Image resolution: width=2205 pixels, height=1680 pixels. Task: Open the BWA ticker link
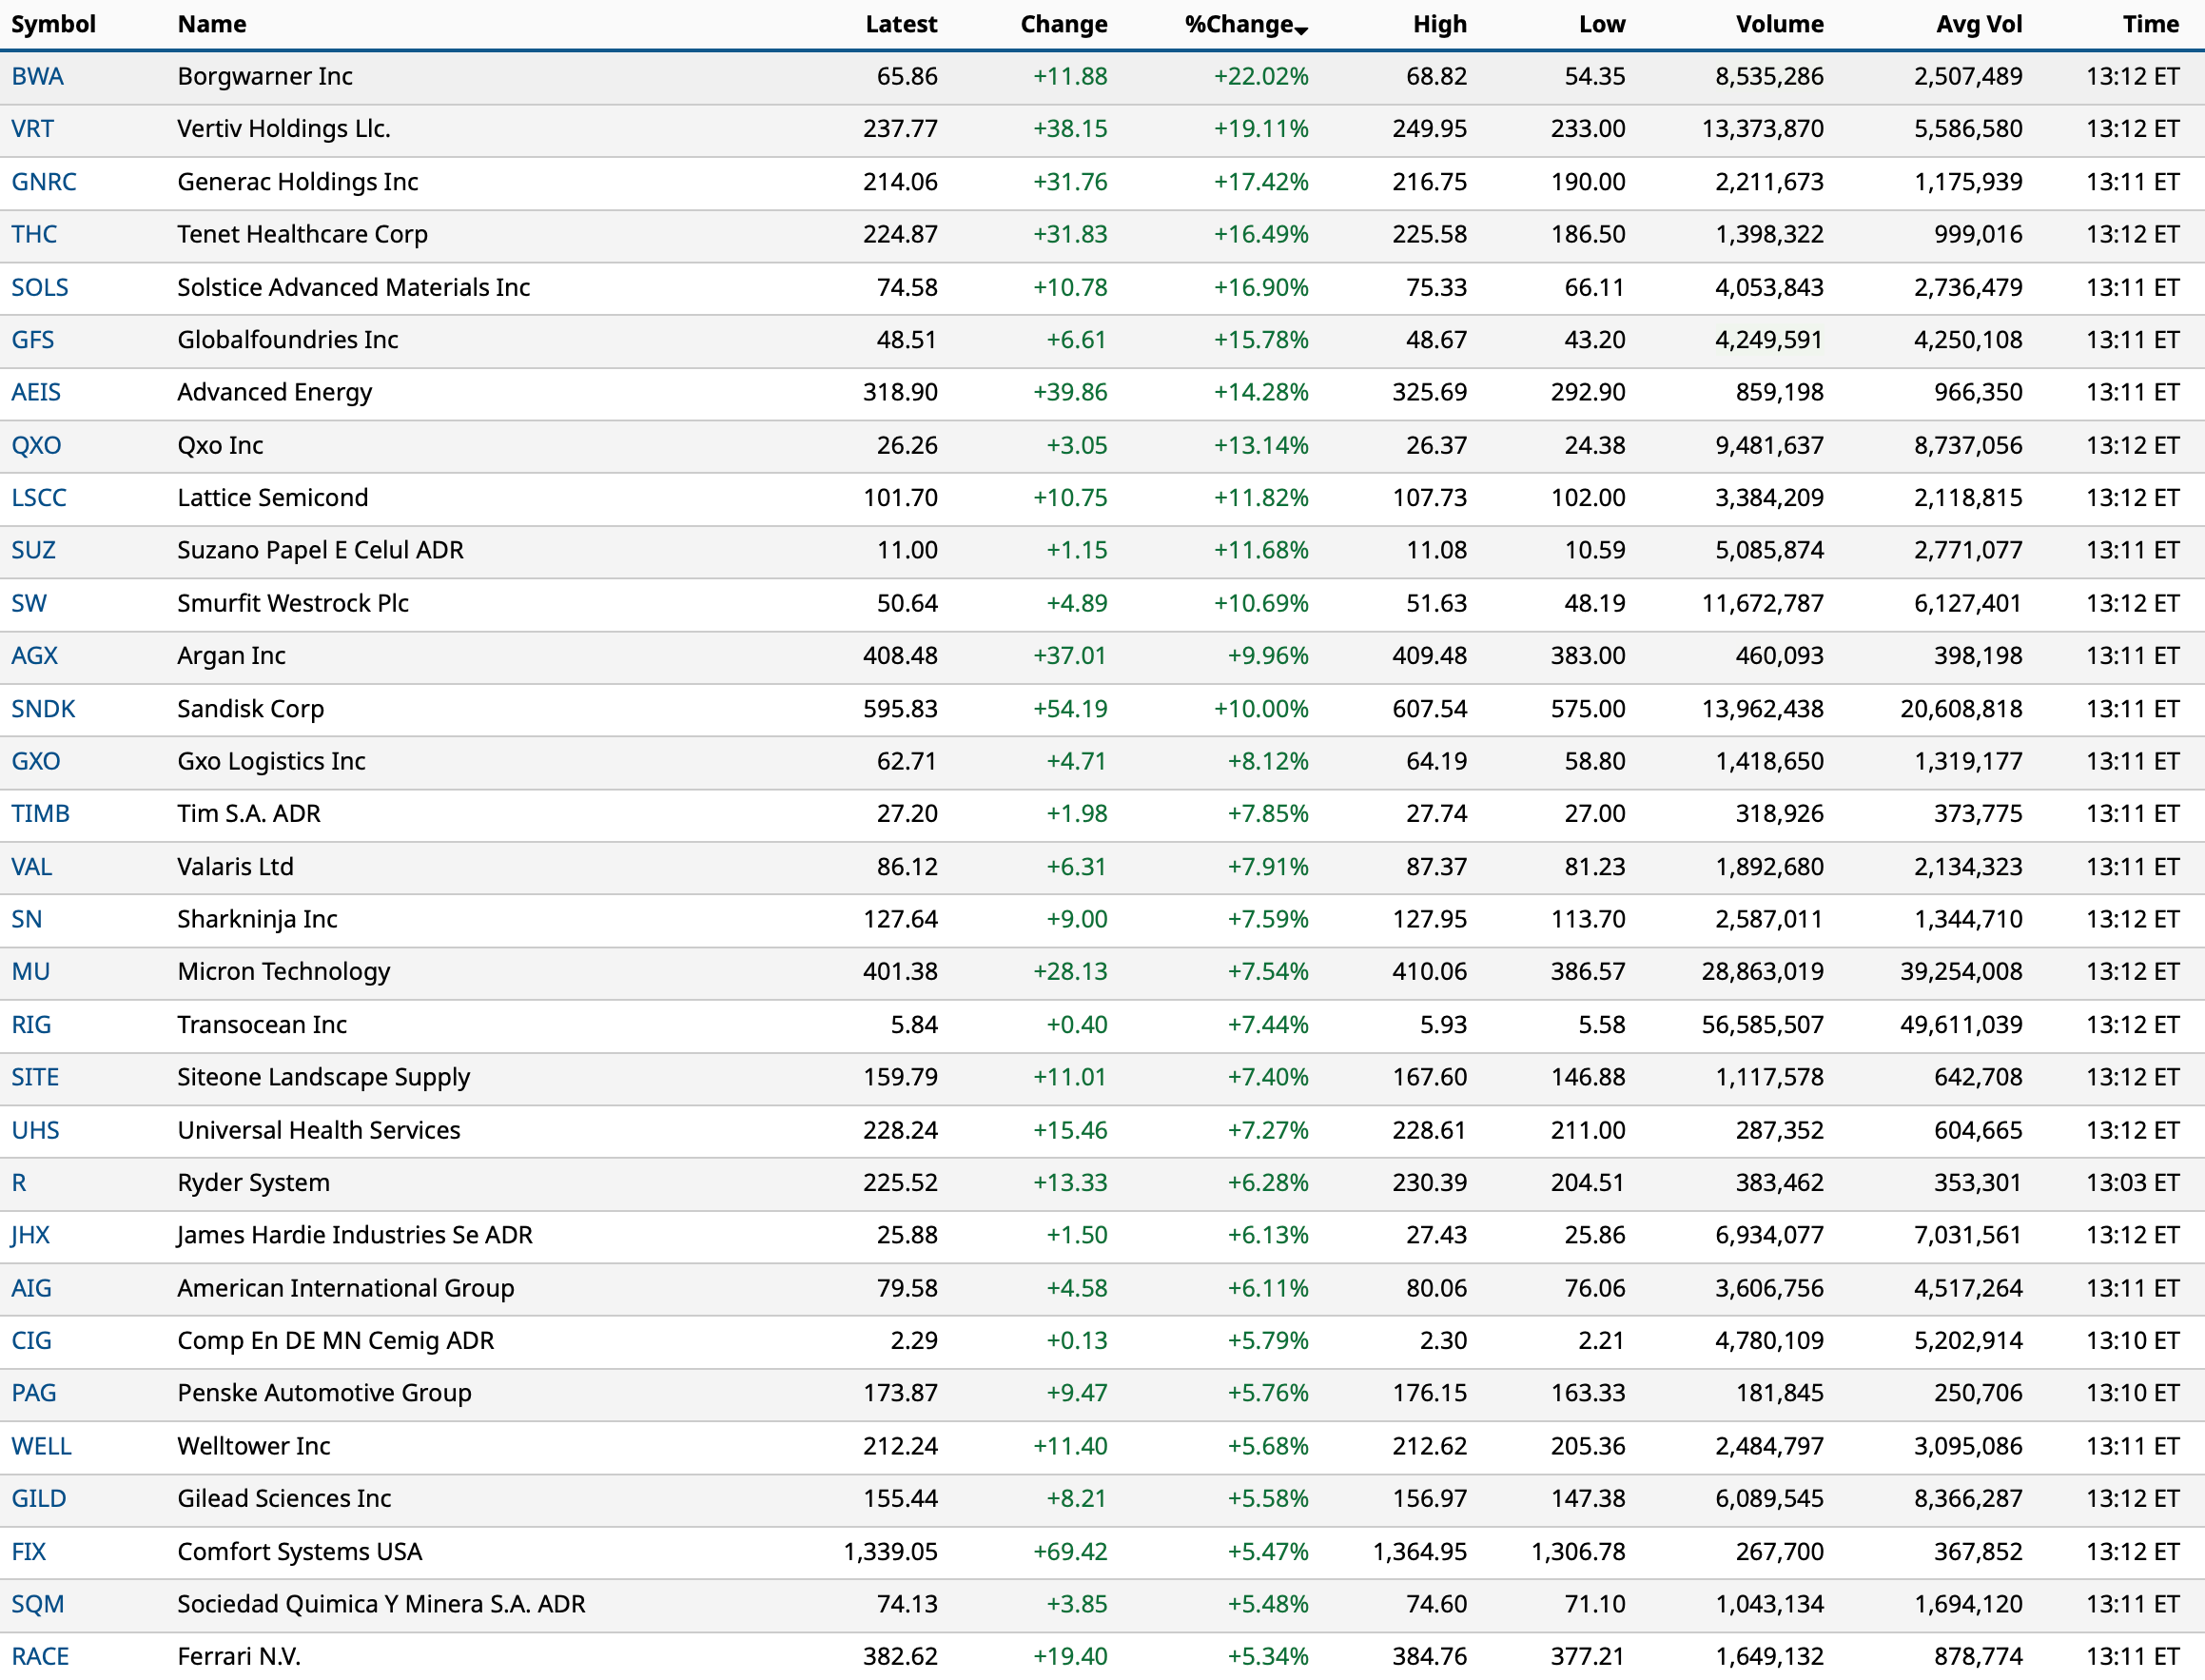[x=37, y=76]
